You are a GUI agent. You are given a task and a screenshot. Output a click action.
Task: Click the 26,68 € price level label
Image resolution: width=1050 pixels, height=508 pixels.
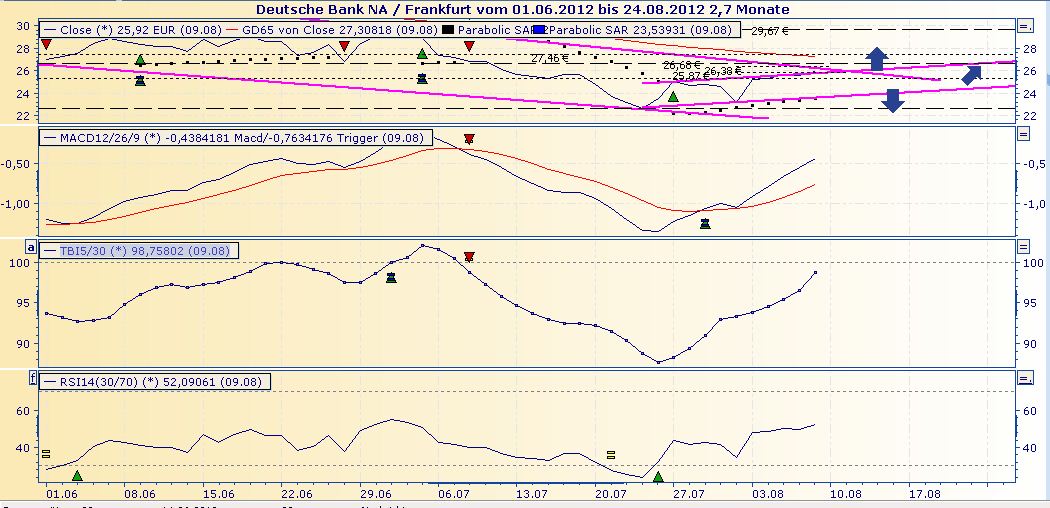pyautogui.click(x=682, y=65)
